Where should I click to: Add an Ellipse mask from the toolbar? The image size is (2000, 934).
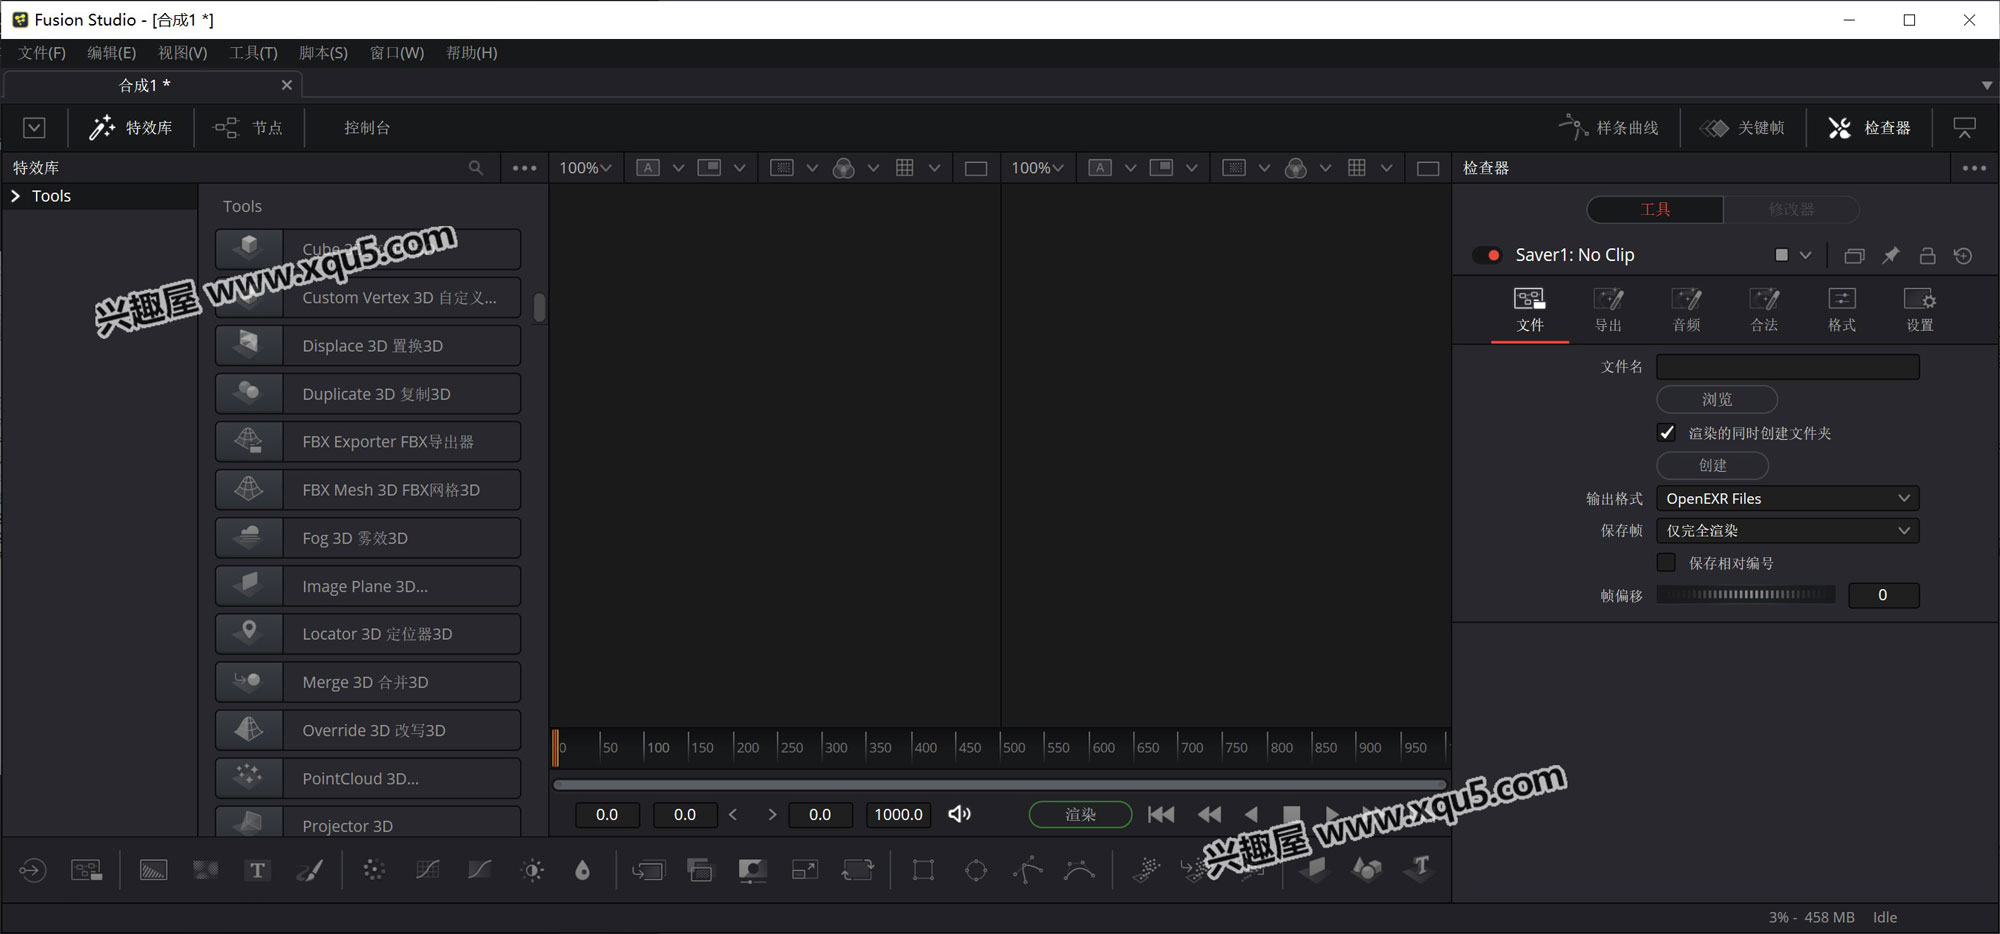[x=976, y=870]
